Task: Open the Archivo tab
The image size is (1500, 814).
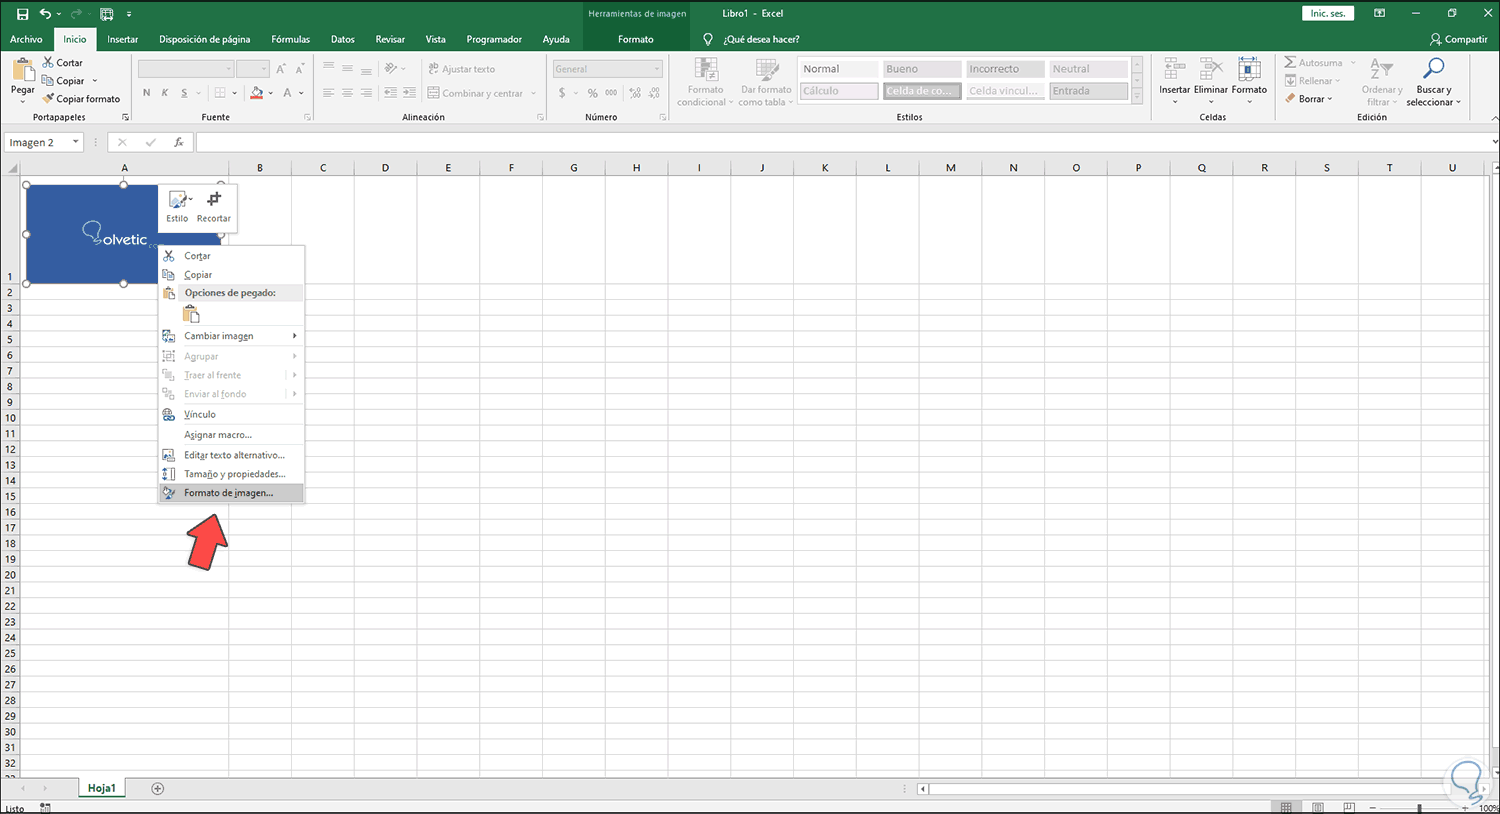Action: point(26,39)
